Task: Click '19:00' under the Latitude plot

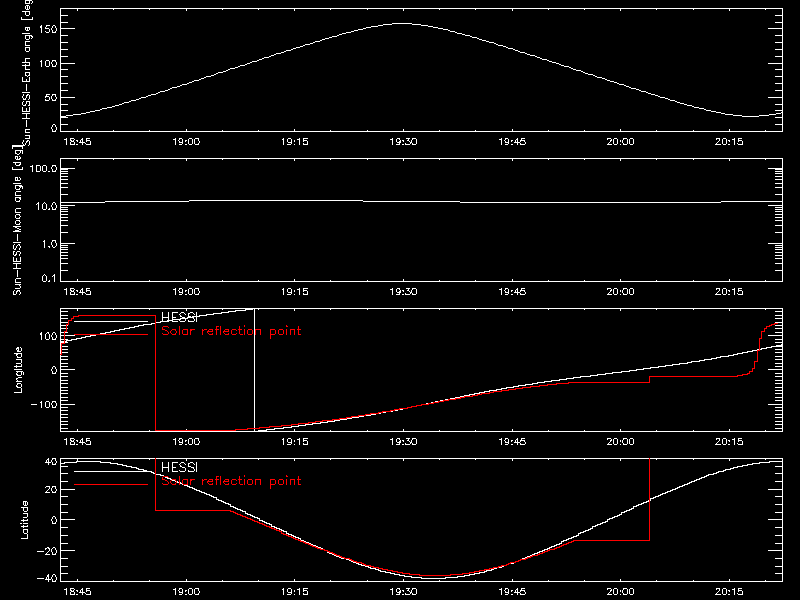Action: [186, 592]
